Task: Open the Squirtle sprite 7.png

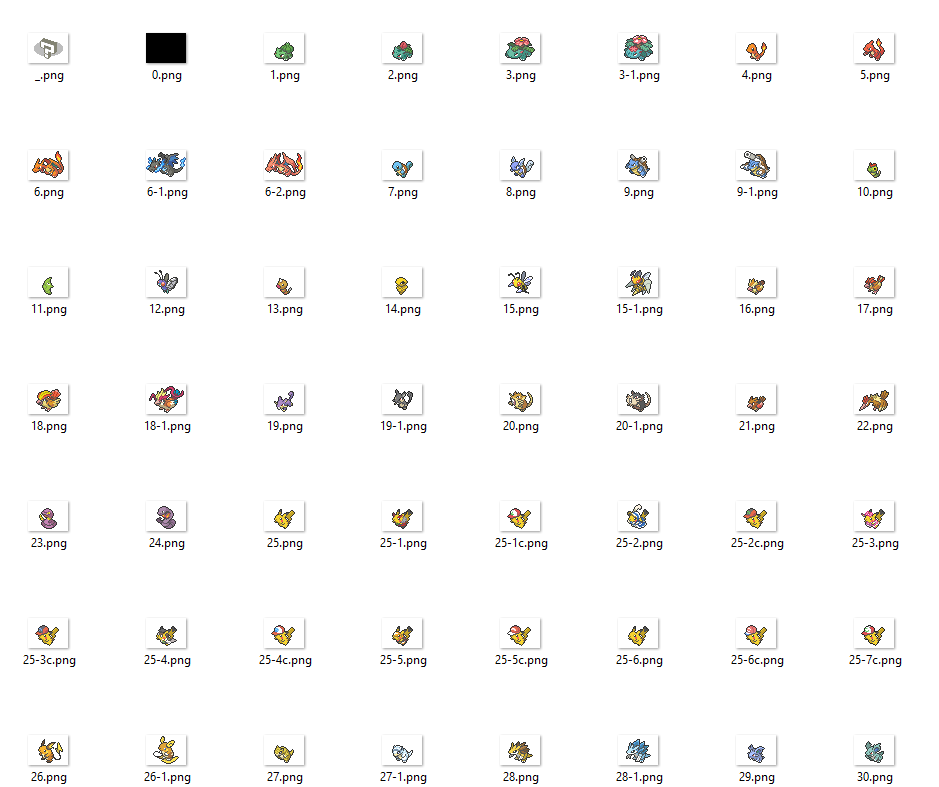Action: coord(402,164)
